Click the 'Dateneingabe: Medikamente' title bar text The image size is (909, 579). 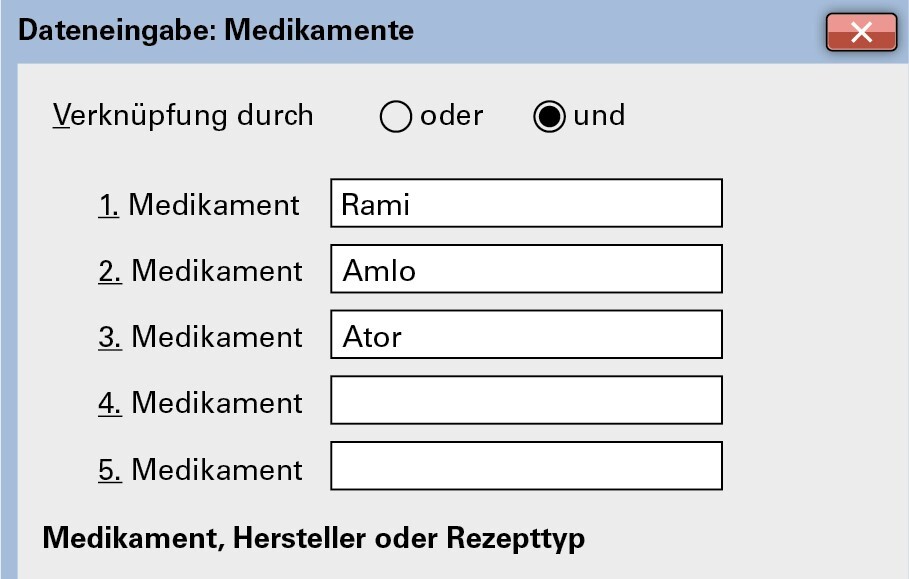[216, 31]
